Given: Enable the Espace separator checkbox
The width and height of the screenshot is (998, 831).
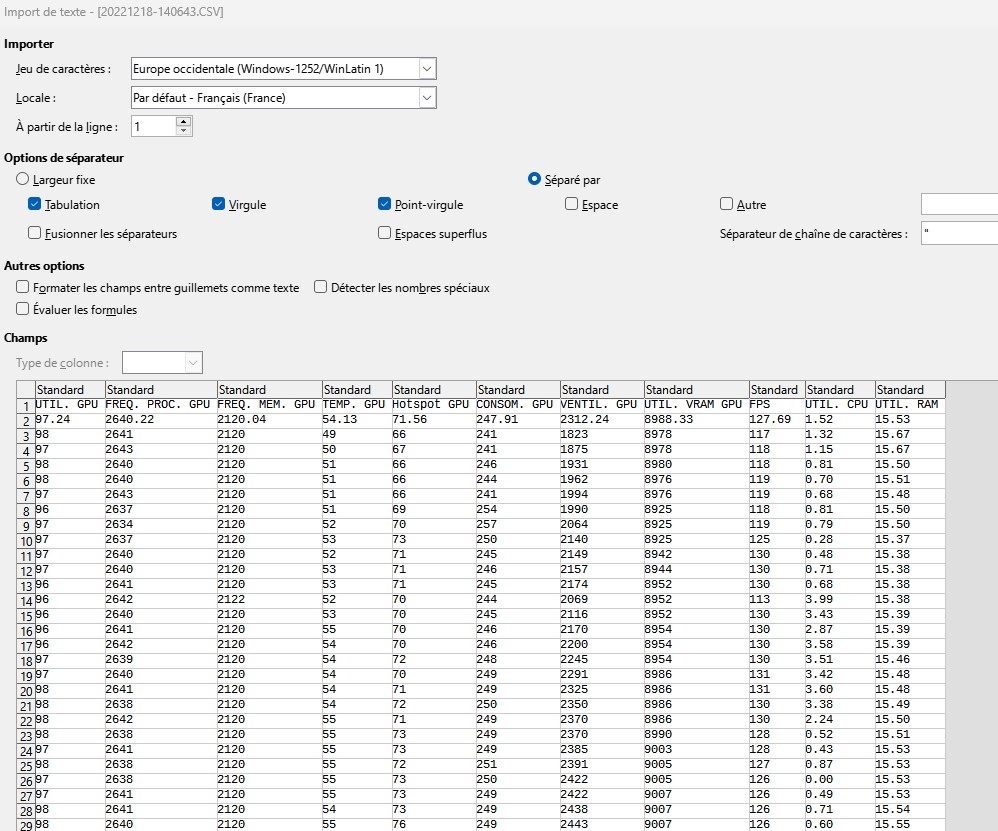Looking at the screenshot, I should 571,204.
